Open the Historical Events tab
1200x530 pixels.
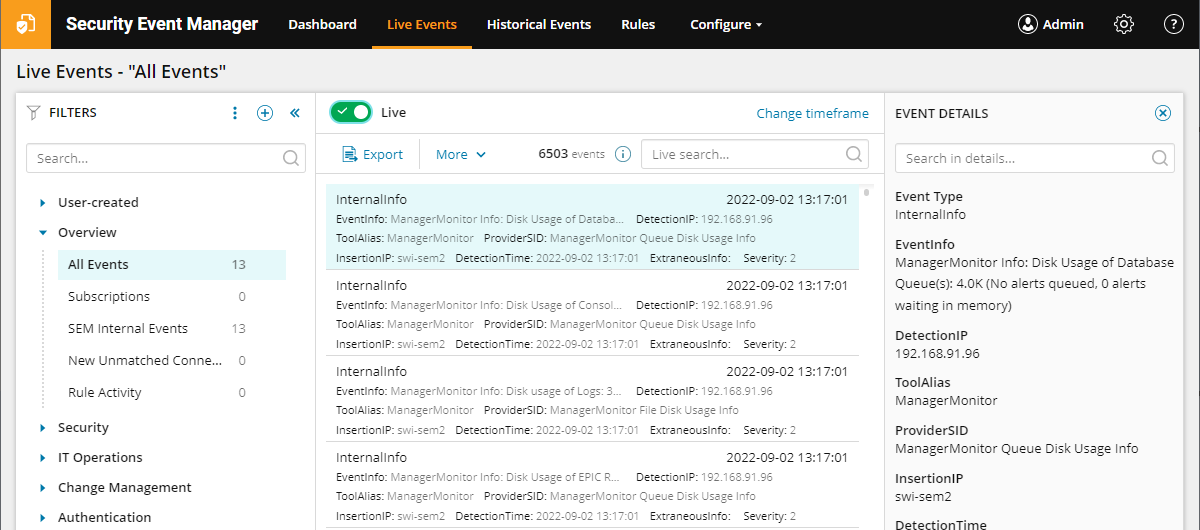[539, 24]
